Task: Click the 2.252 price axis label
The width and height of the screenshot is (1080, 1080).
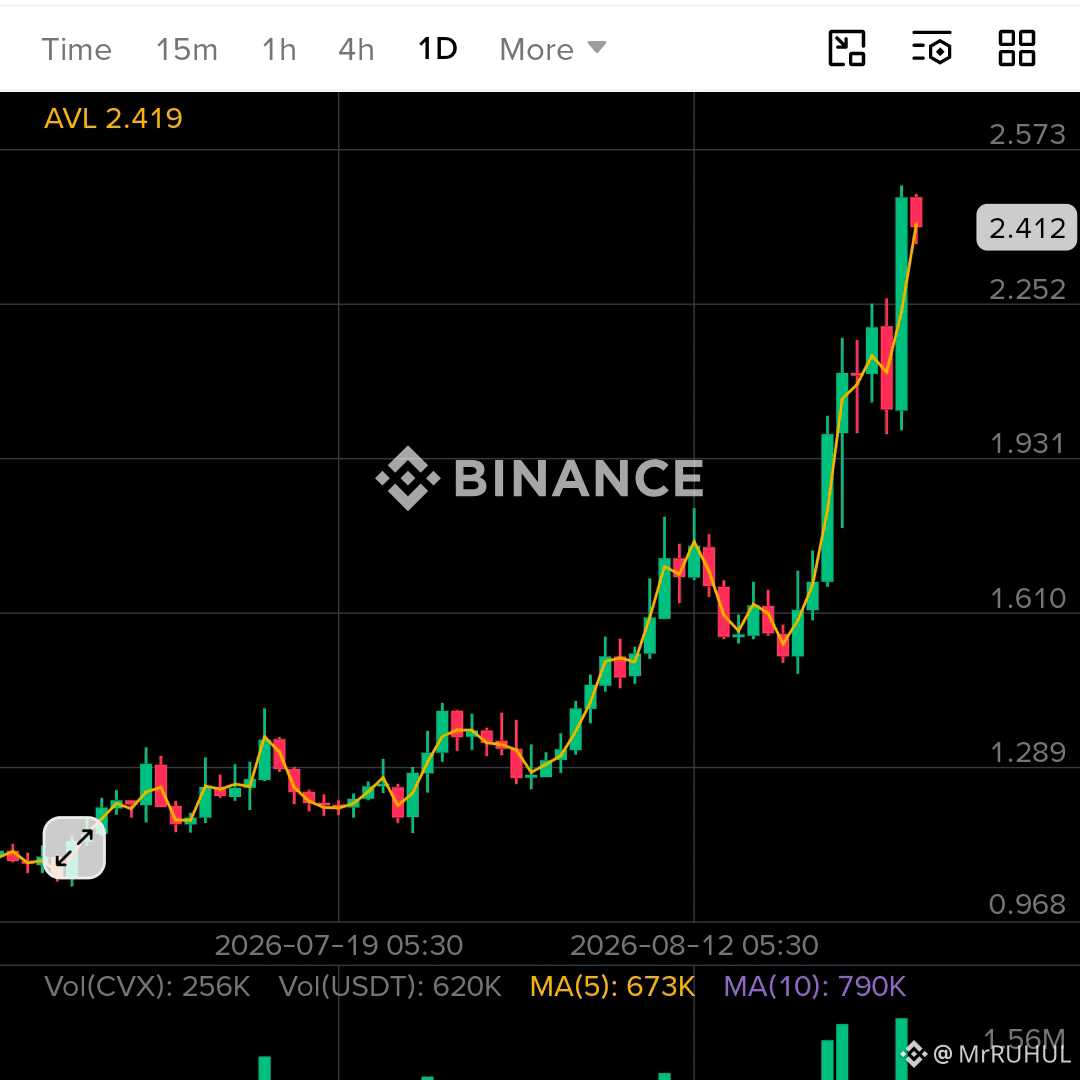Action: [x=1027, y=289]
